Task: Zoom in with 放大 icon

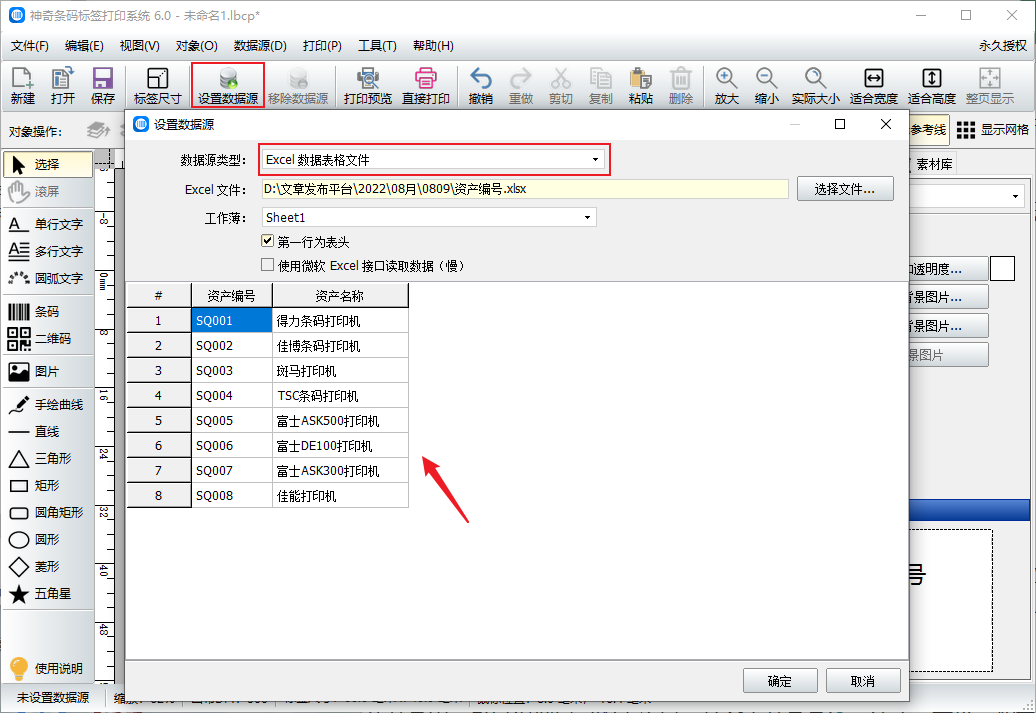Action: pyautogui.click(x=726, y=86)
